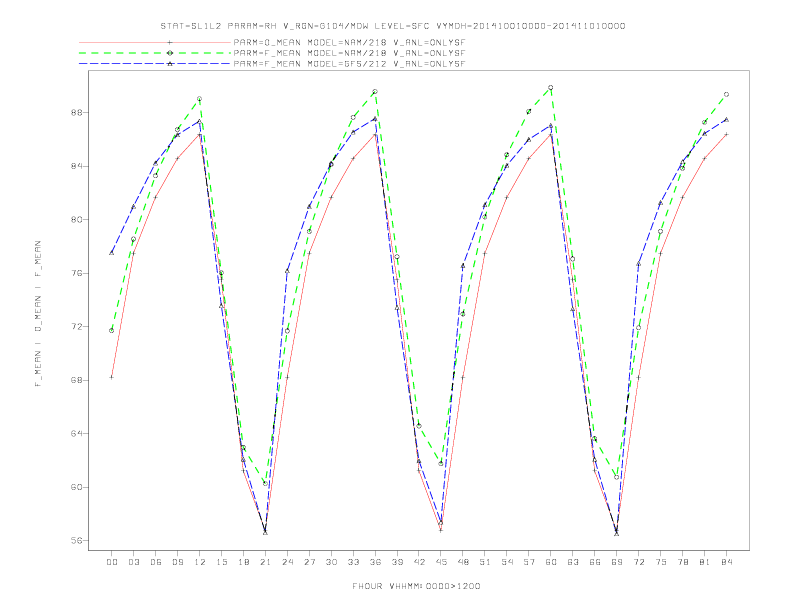Viewport: 792px width, 612px height.
Task: Click the green dashed legend line sample
Action: [x=155, y=53]
